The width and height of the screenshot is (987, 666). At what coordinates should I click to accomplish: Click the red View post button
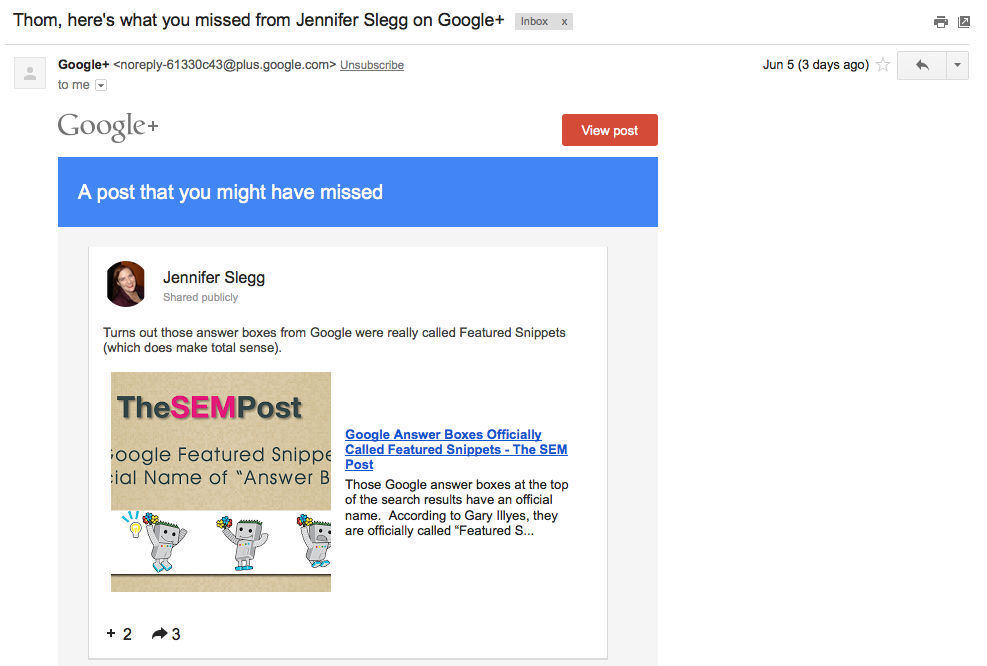pos(610,130)
